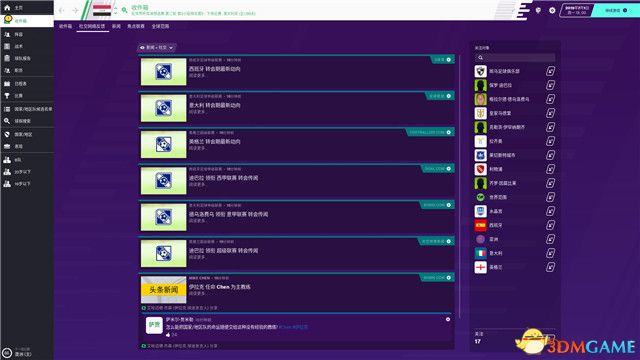Viewport: 640px width, 360px height.
Task: Switch to the fourth tab after 新闻
Action: (136, 26)
